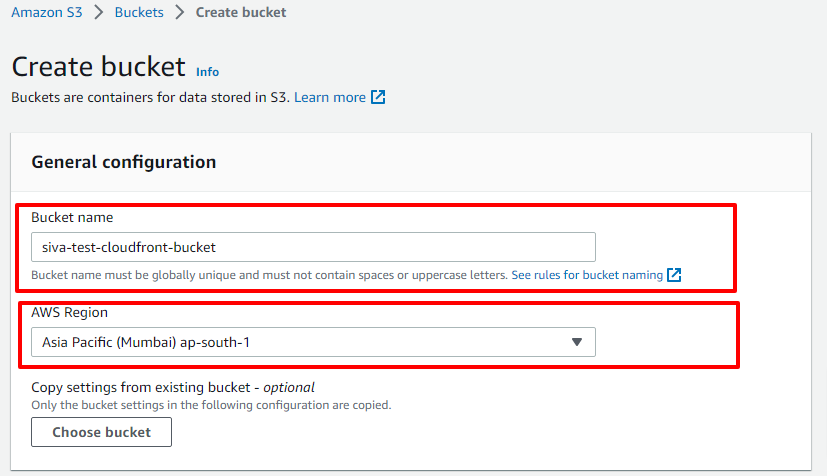The height and width of the screenshot is (476, 827).
Task: Click external-link icon next to Learn more
Action: [x=378, y=97]
